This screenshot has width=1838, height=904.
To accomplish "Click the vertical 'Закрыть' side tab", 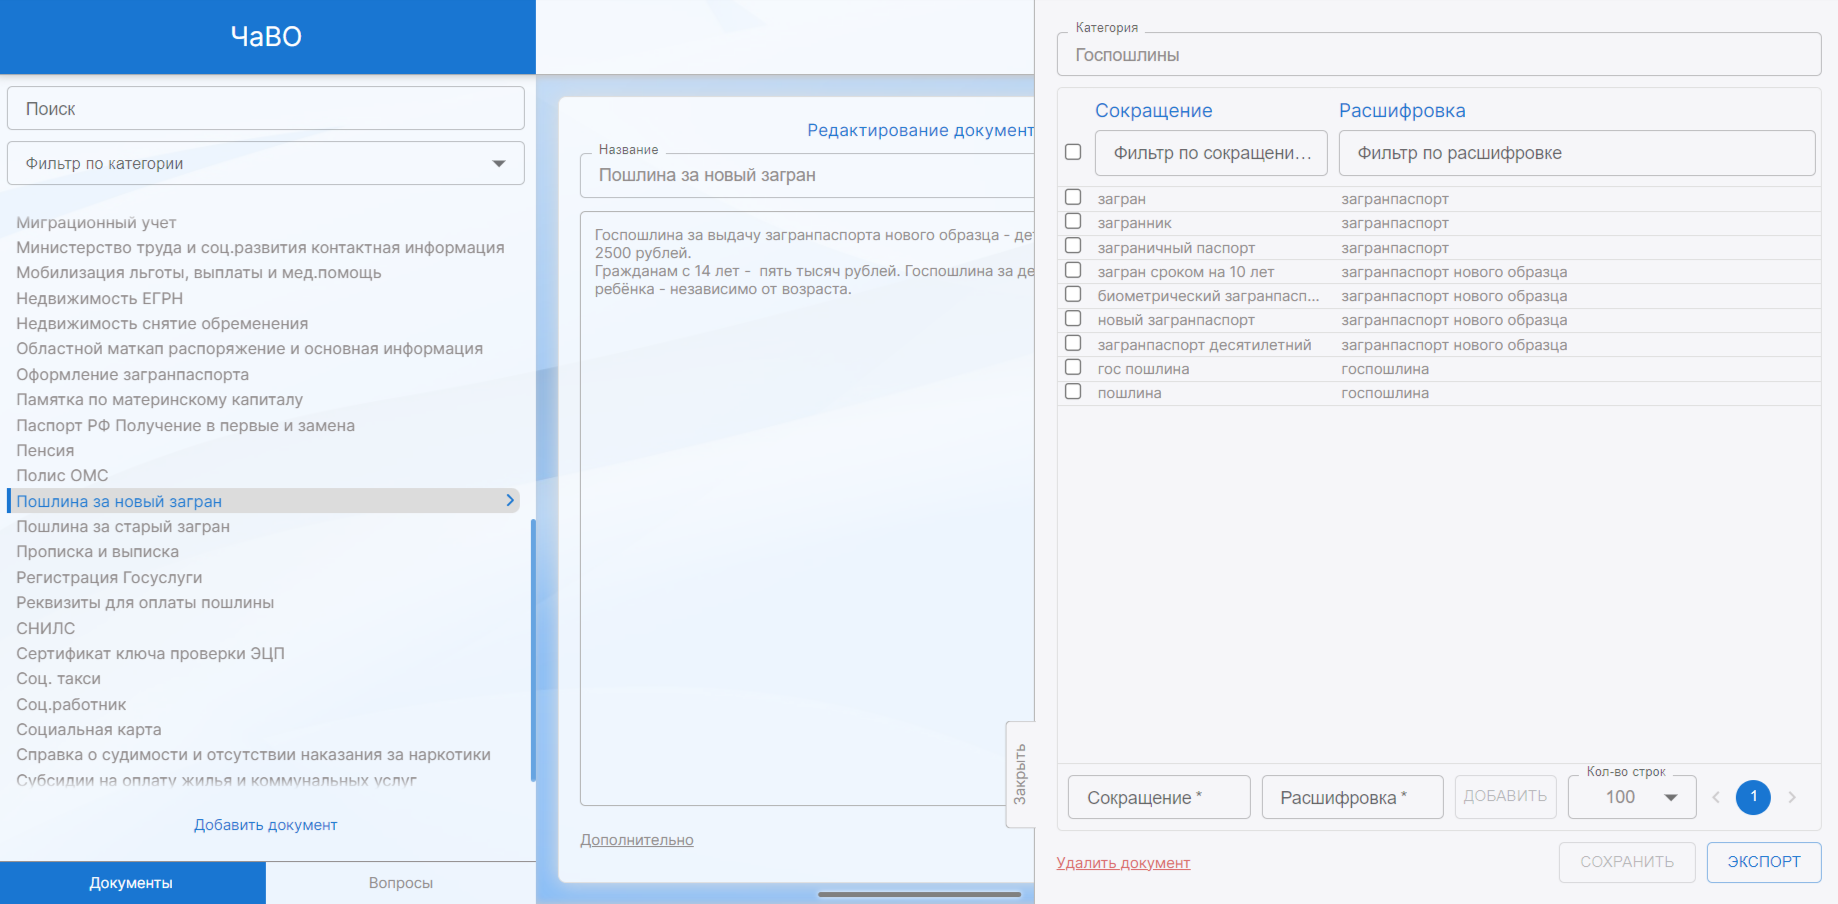I will pyautogui.click(x=1019, y=774).
